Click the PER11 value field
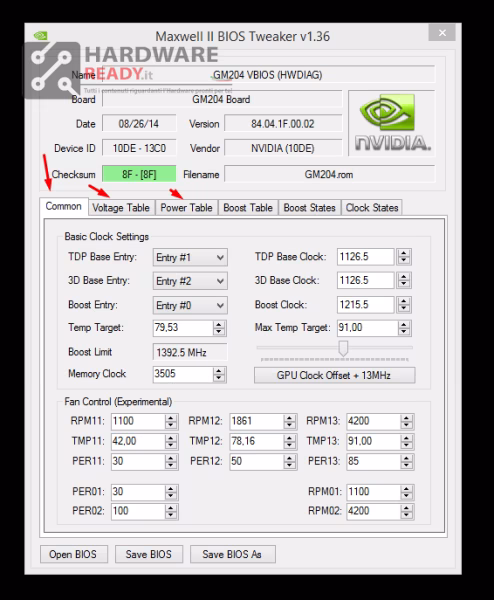 click(x=138, y=461)
